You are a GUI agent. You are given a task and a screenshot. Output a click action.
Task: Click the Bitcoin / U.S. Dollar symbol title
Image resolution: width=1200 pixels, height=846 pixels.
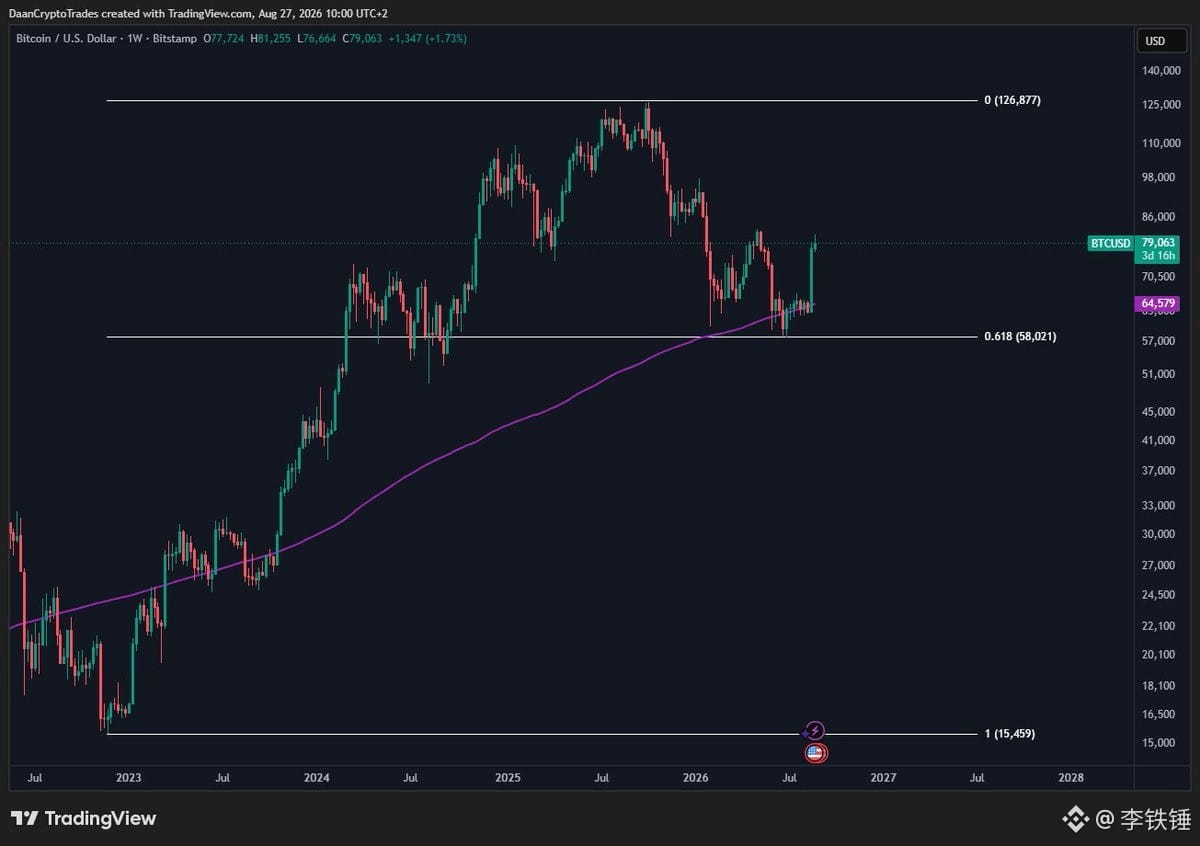66,38
